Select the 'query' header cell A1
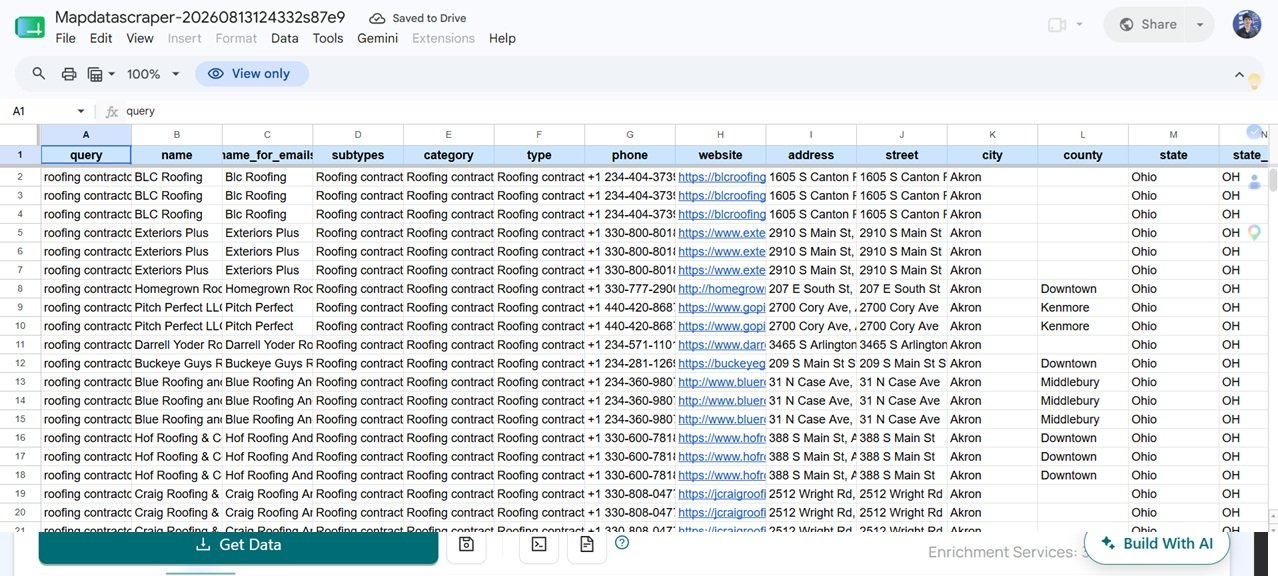 [x=86, y=155]
